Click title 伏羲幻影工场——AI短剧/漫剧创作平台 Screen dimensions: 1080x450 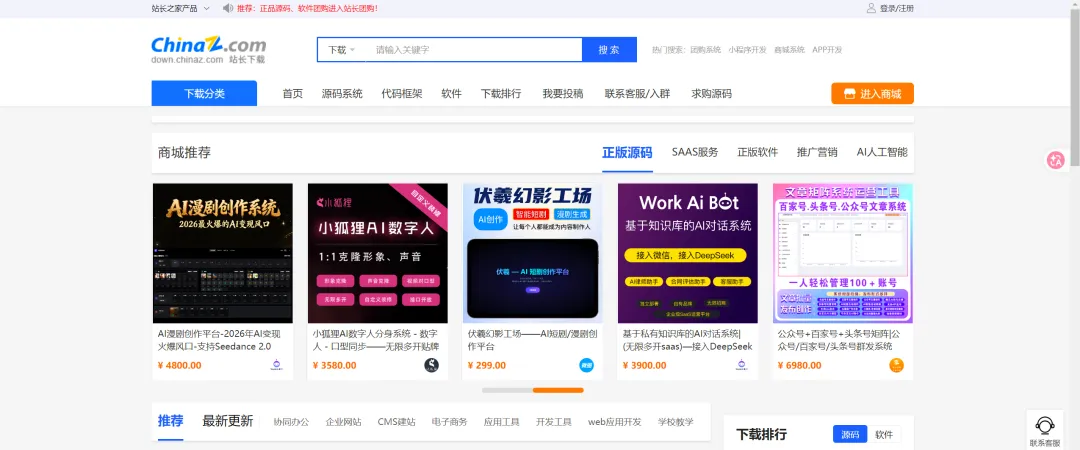pos(532,340)
